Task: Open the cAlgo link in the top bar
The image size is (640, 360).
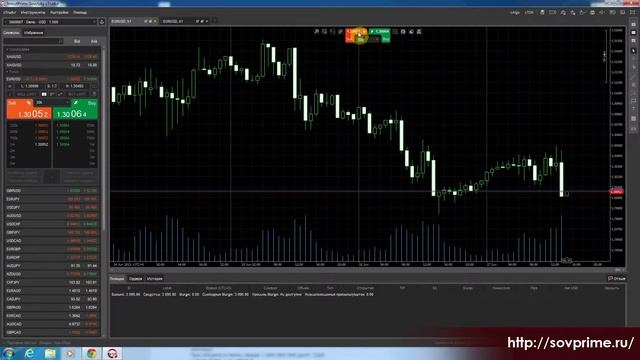Action: coord(515,13)
